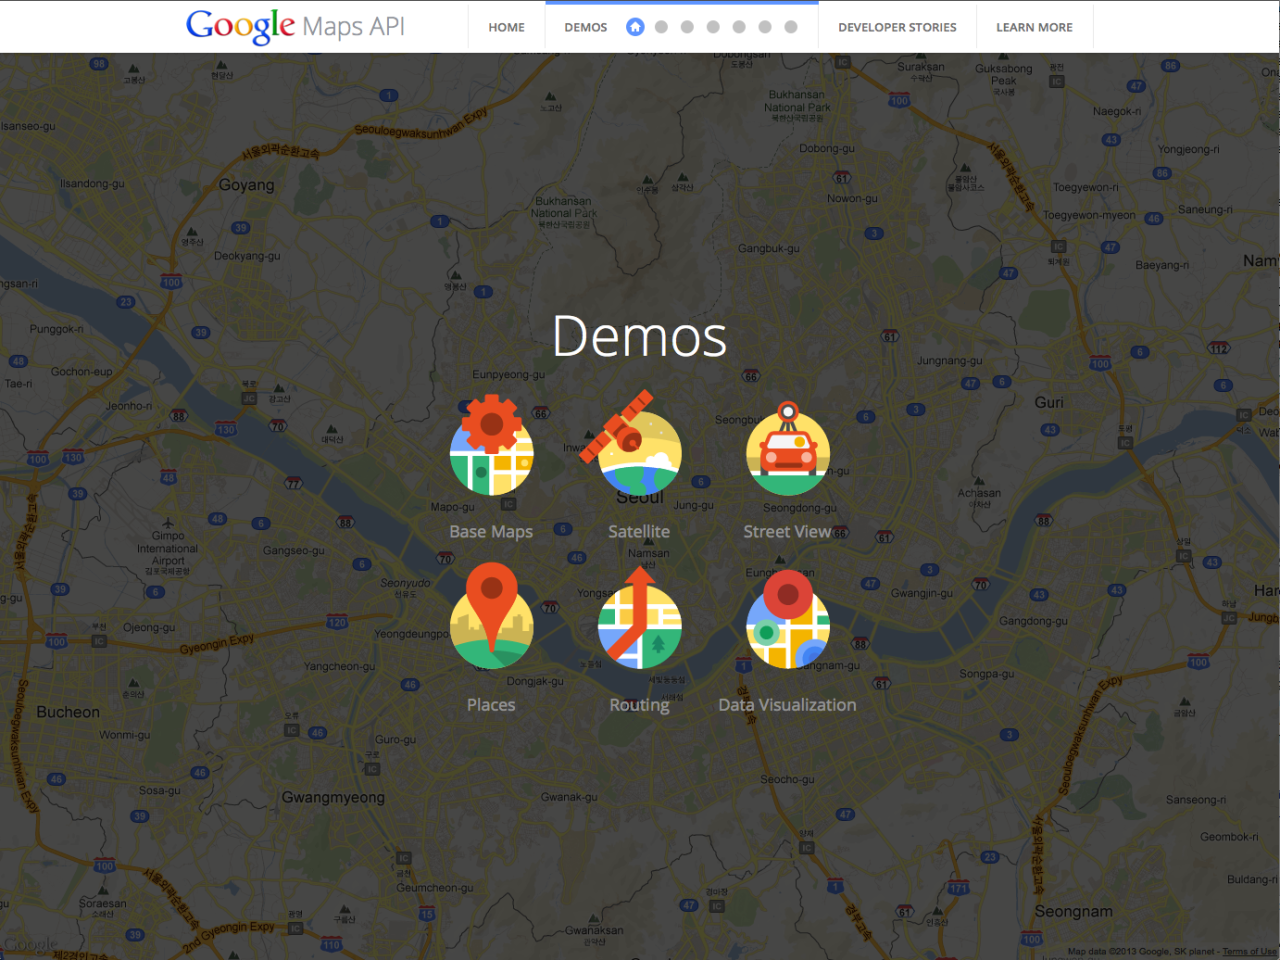The width and height of the screenshot is (1280, 960).
Task: Click the Data Visualization label
Action: click(x=787, y=705)
